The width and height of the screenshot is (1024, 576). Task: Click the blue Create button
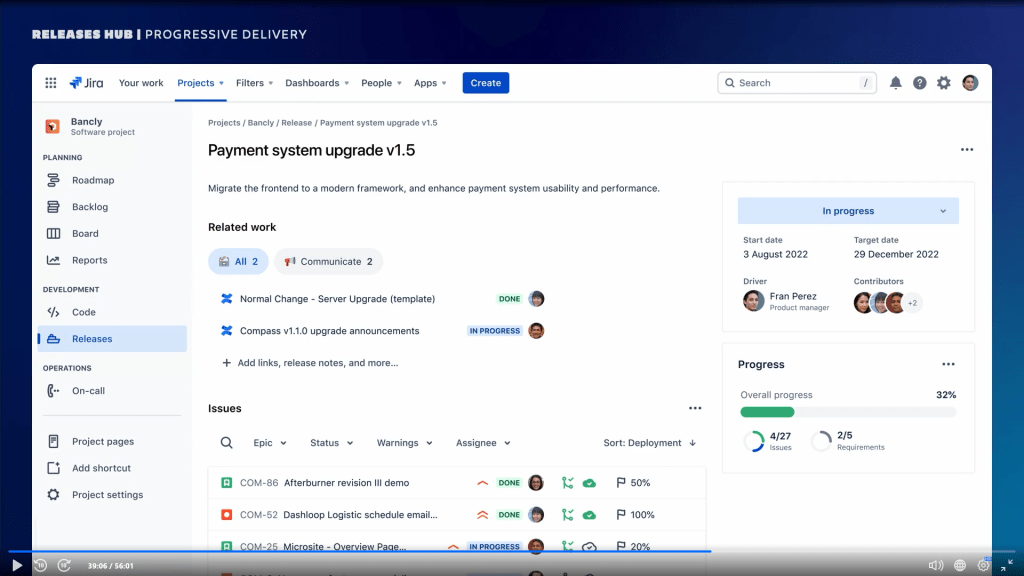[x=485, y=83]
